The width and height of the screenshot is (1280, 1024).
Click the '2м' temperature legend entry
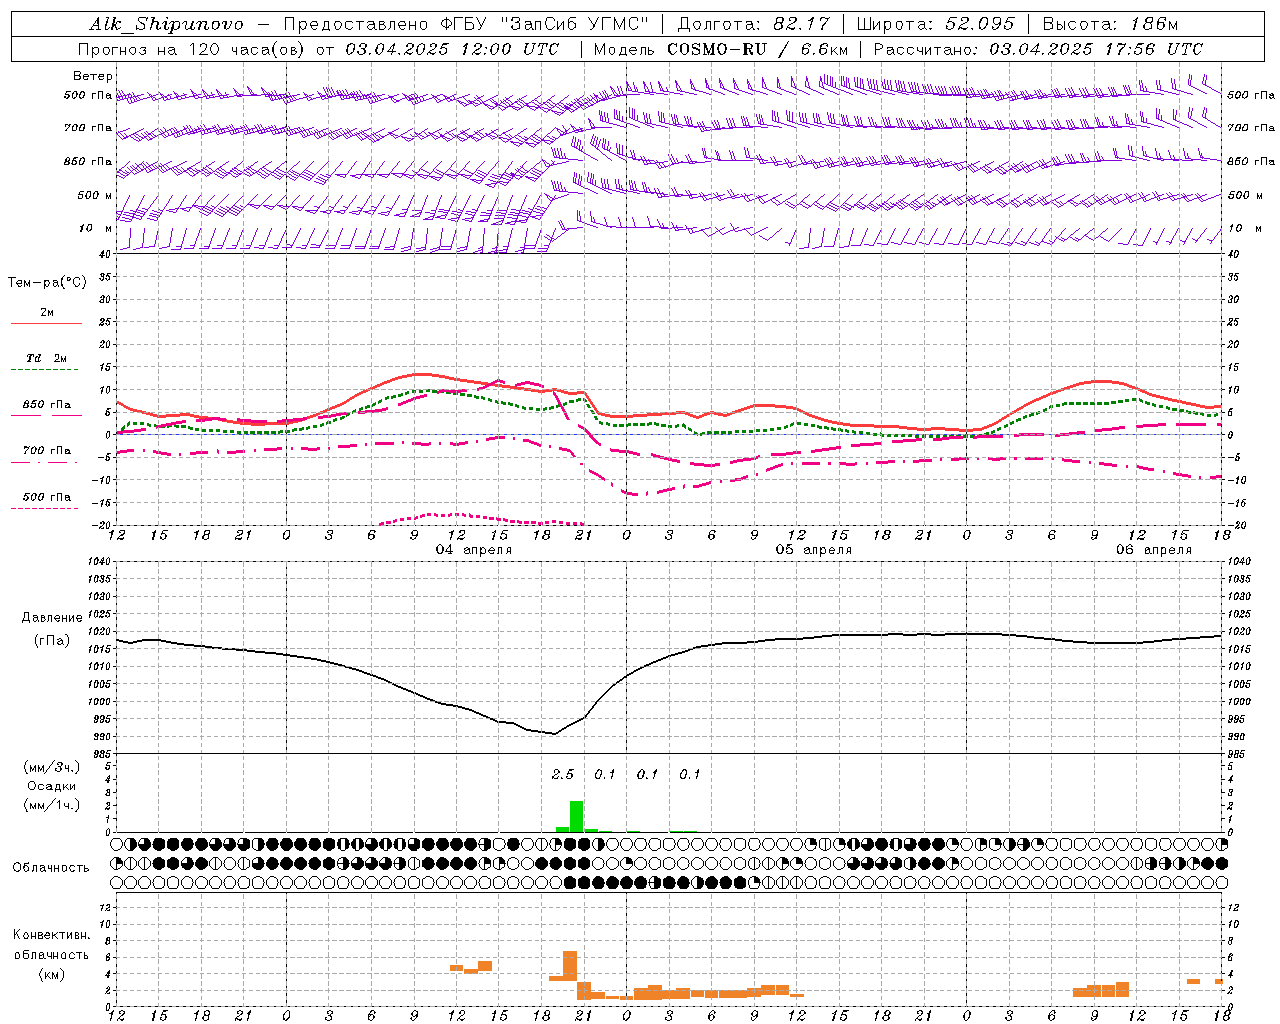coord(47,313)
